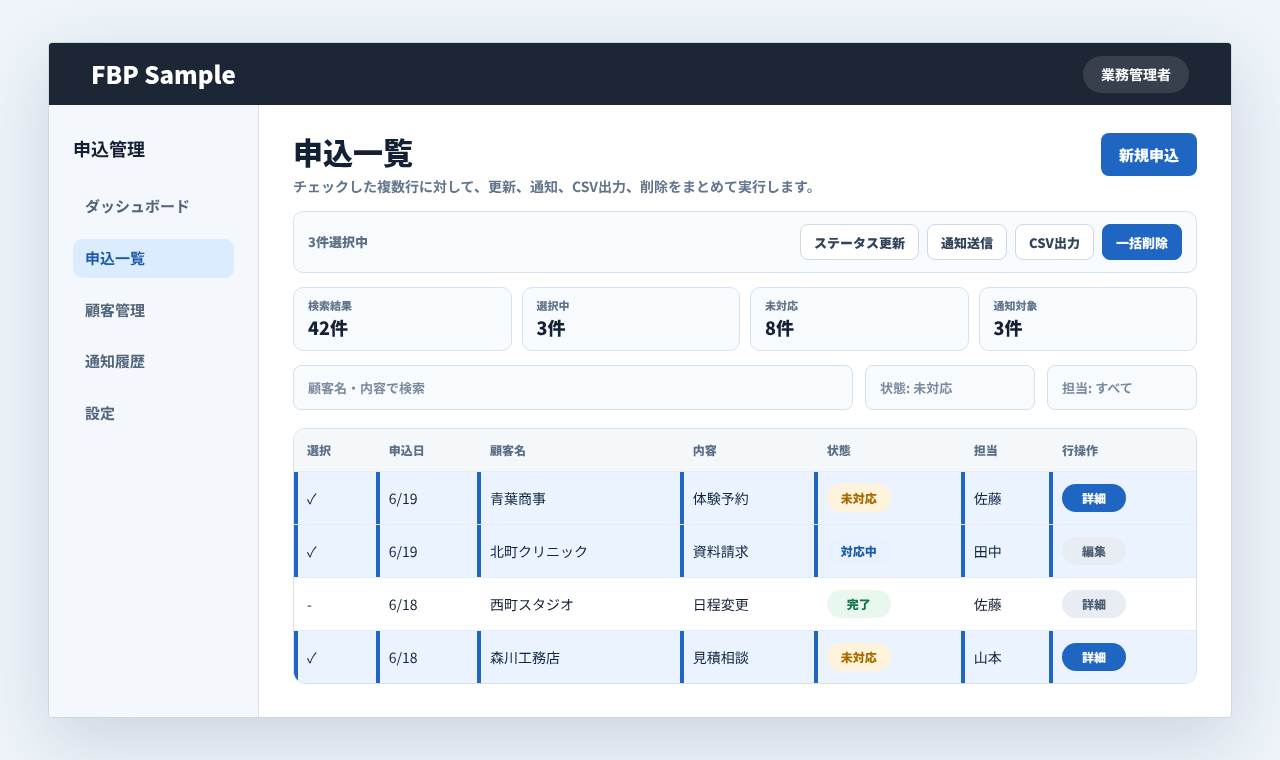This screenshot has height=760, width=1280.
Task: Click 編集 for 北町クリニック
Action: (1094, 551)
